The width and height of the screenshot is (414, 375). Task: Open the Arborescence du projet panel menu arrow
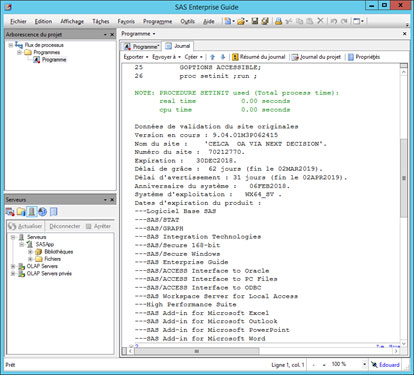click(x=105, y=34)
